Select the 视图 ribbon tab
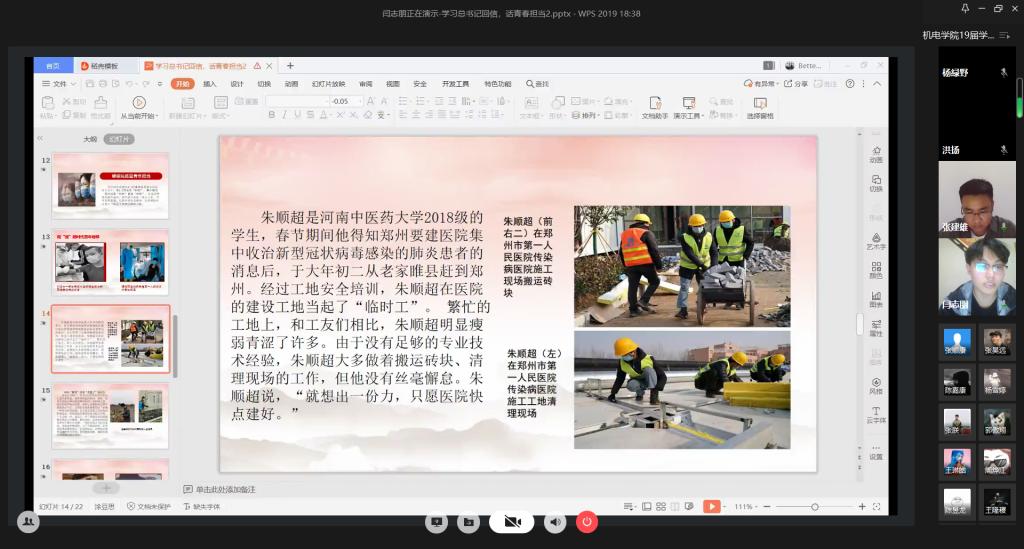The image size is (1024, 549). click(x=392, y=84)
